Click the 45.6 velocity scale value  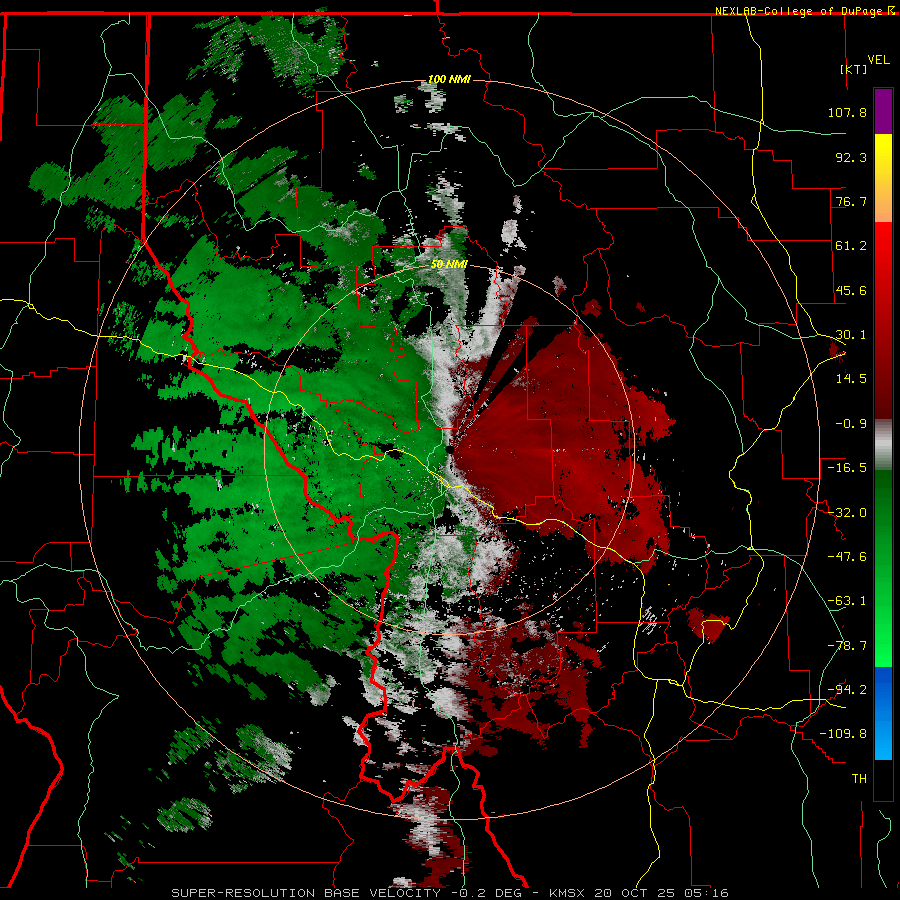pyautogui.click(x=851, y=290)
